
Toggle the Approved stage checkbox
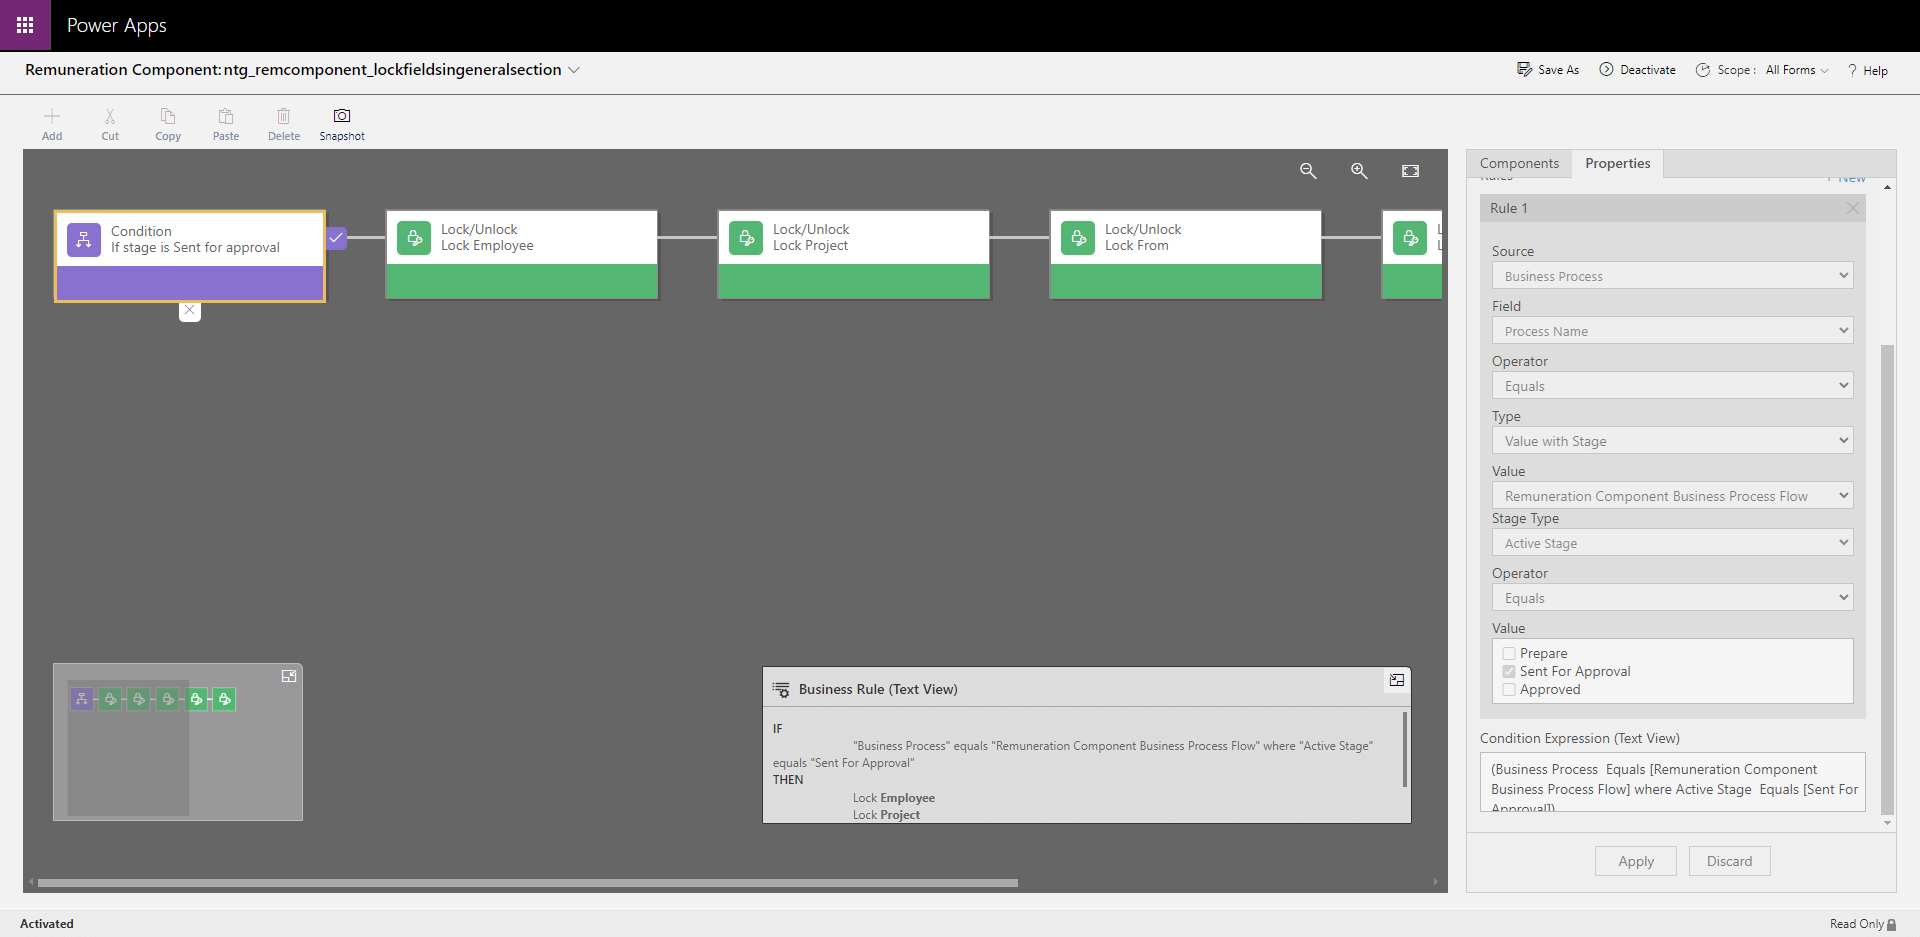[1509, 689]
